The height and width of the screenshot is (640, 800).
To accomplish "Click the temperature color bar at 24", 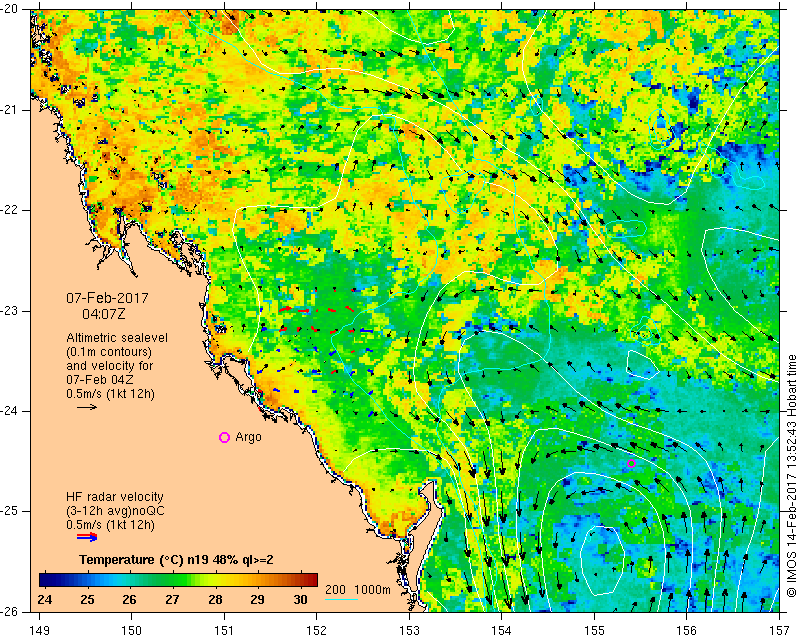I will 44,580.
